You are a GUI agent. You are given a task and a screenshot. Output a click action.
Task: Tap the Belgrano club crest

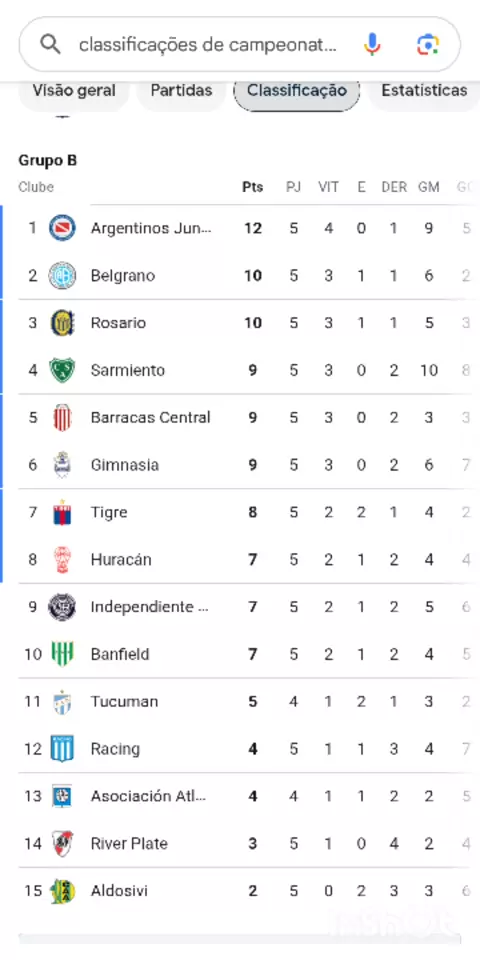(x=62, y=276)
